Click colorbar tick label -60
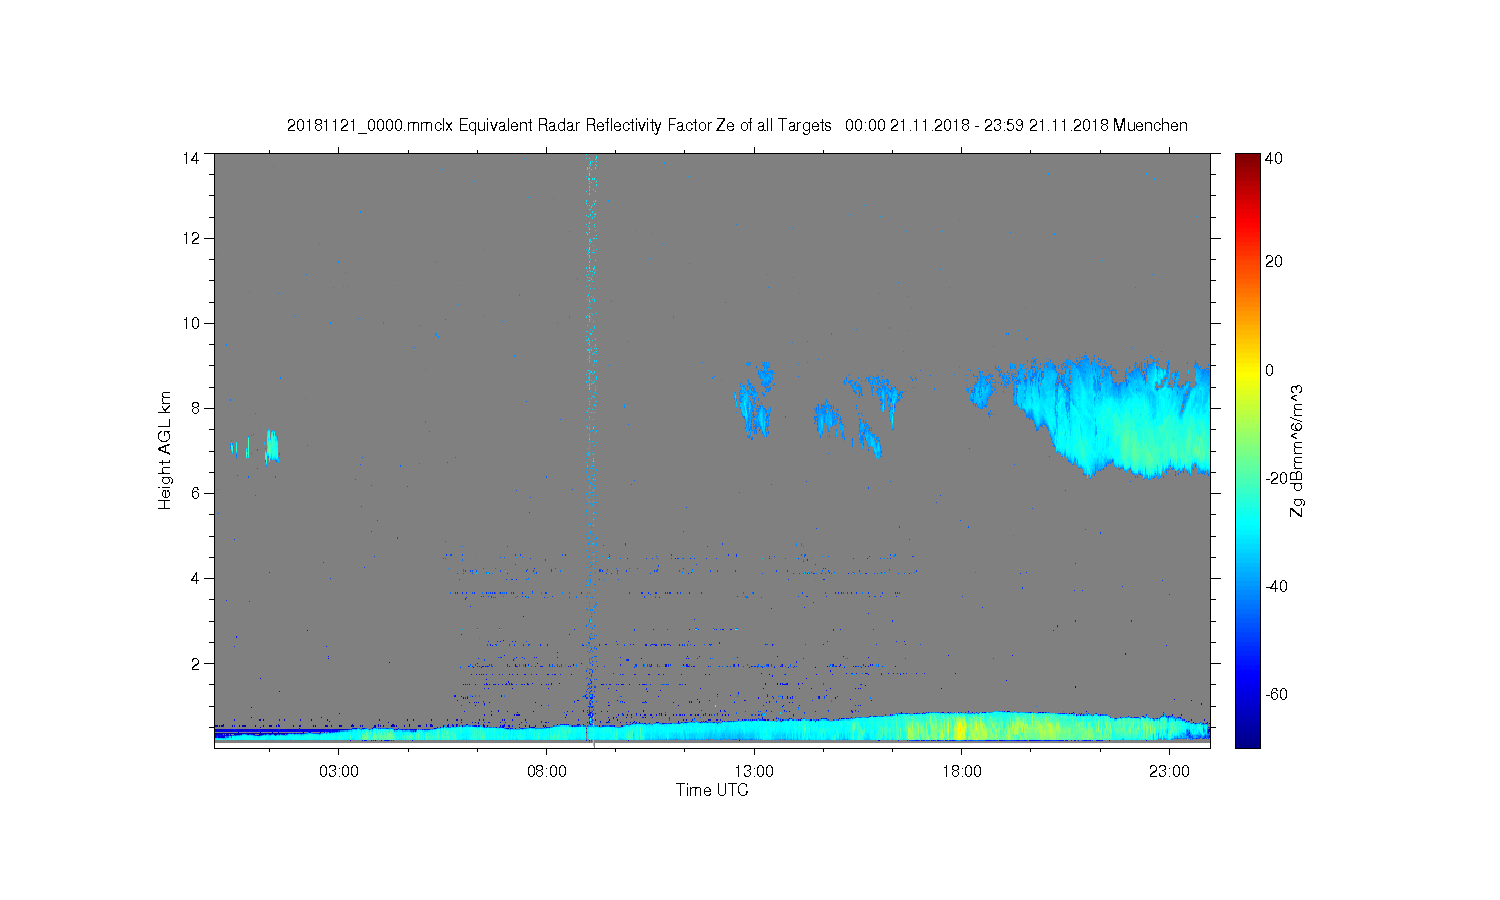1500x900 pixels. [x=1277, y=694]
